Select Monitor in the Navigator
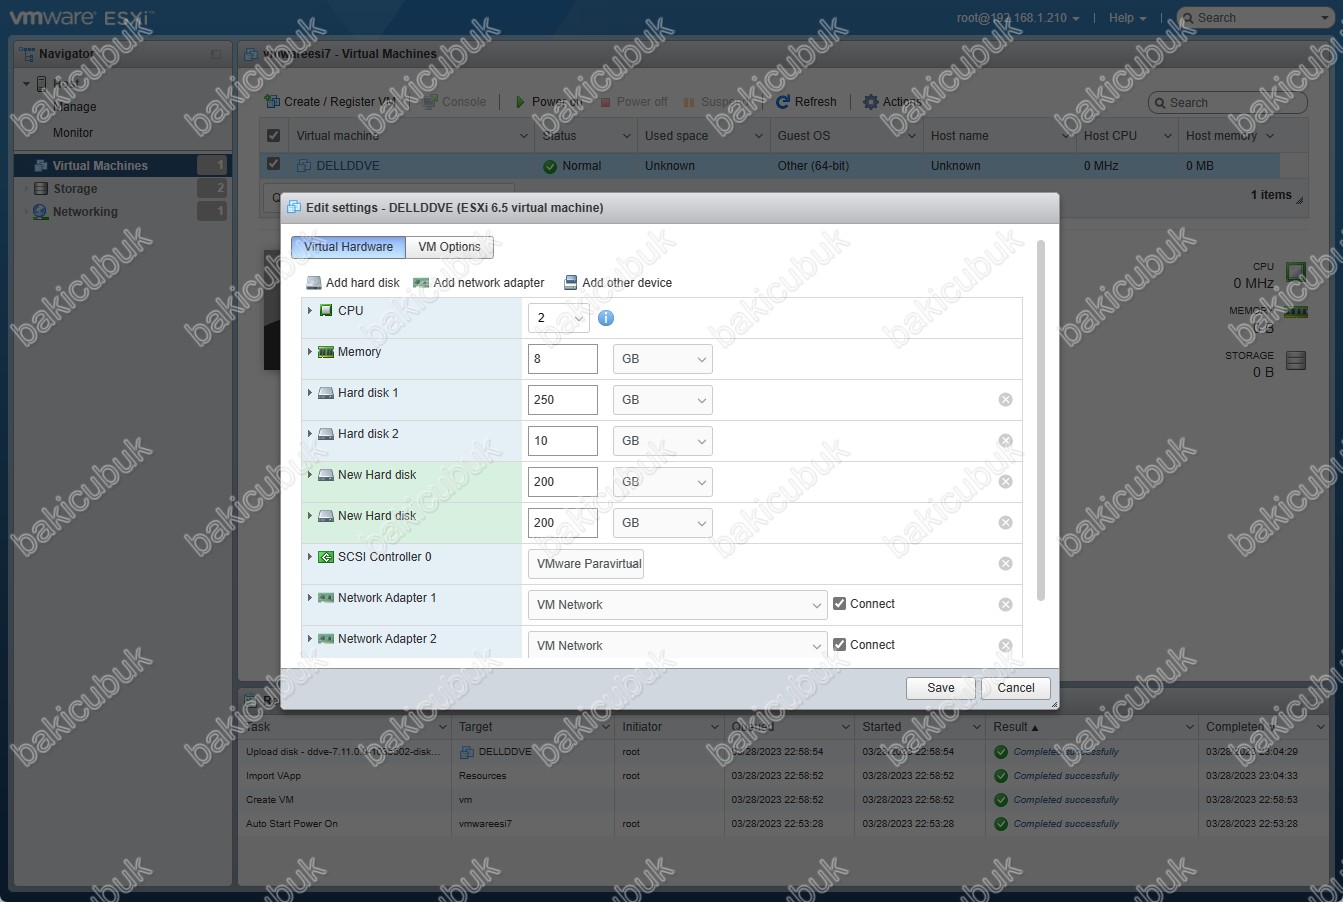The image size is (1343, 902). click(73, 133)
